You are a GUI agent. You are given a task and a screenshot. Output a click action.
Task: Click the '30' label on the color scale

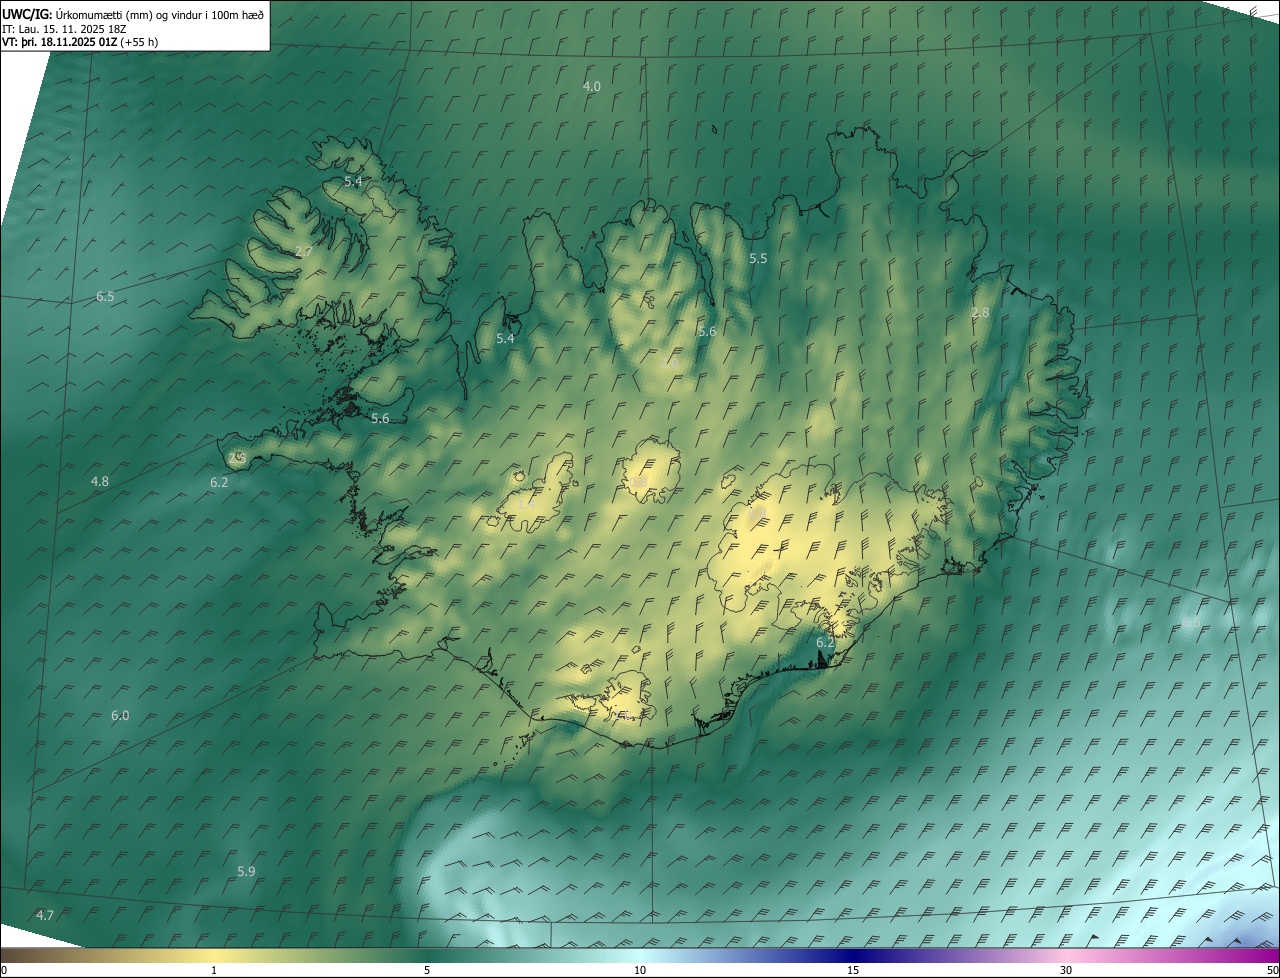point(1066,971)
